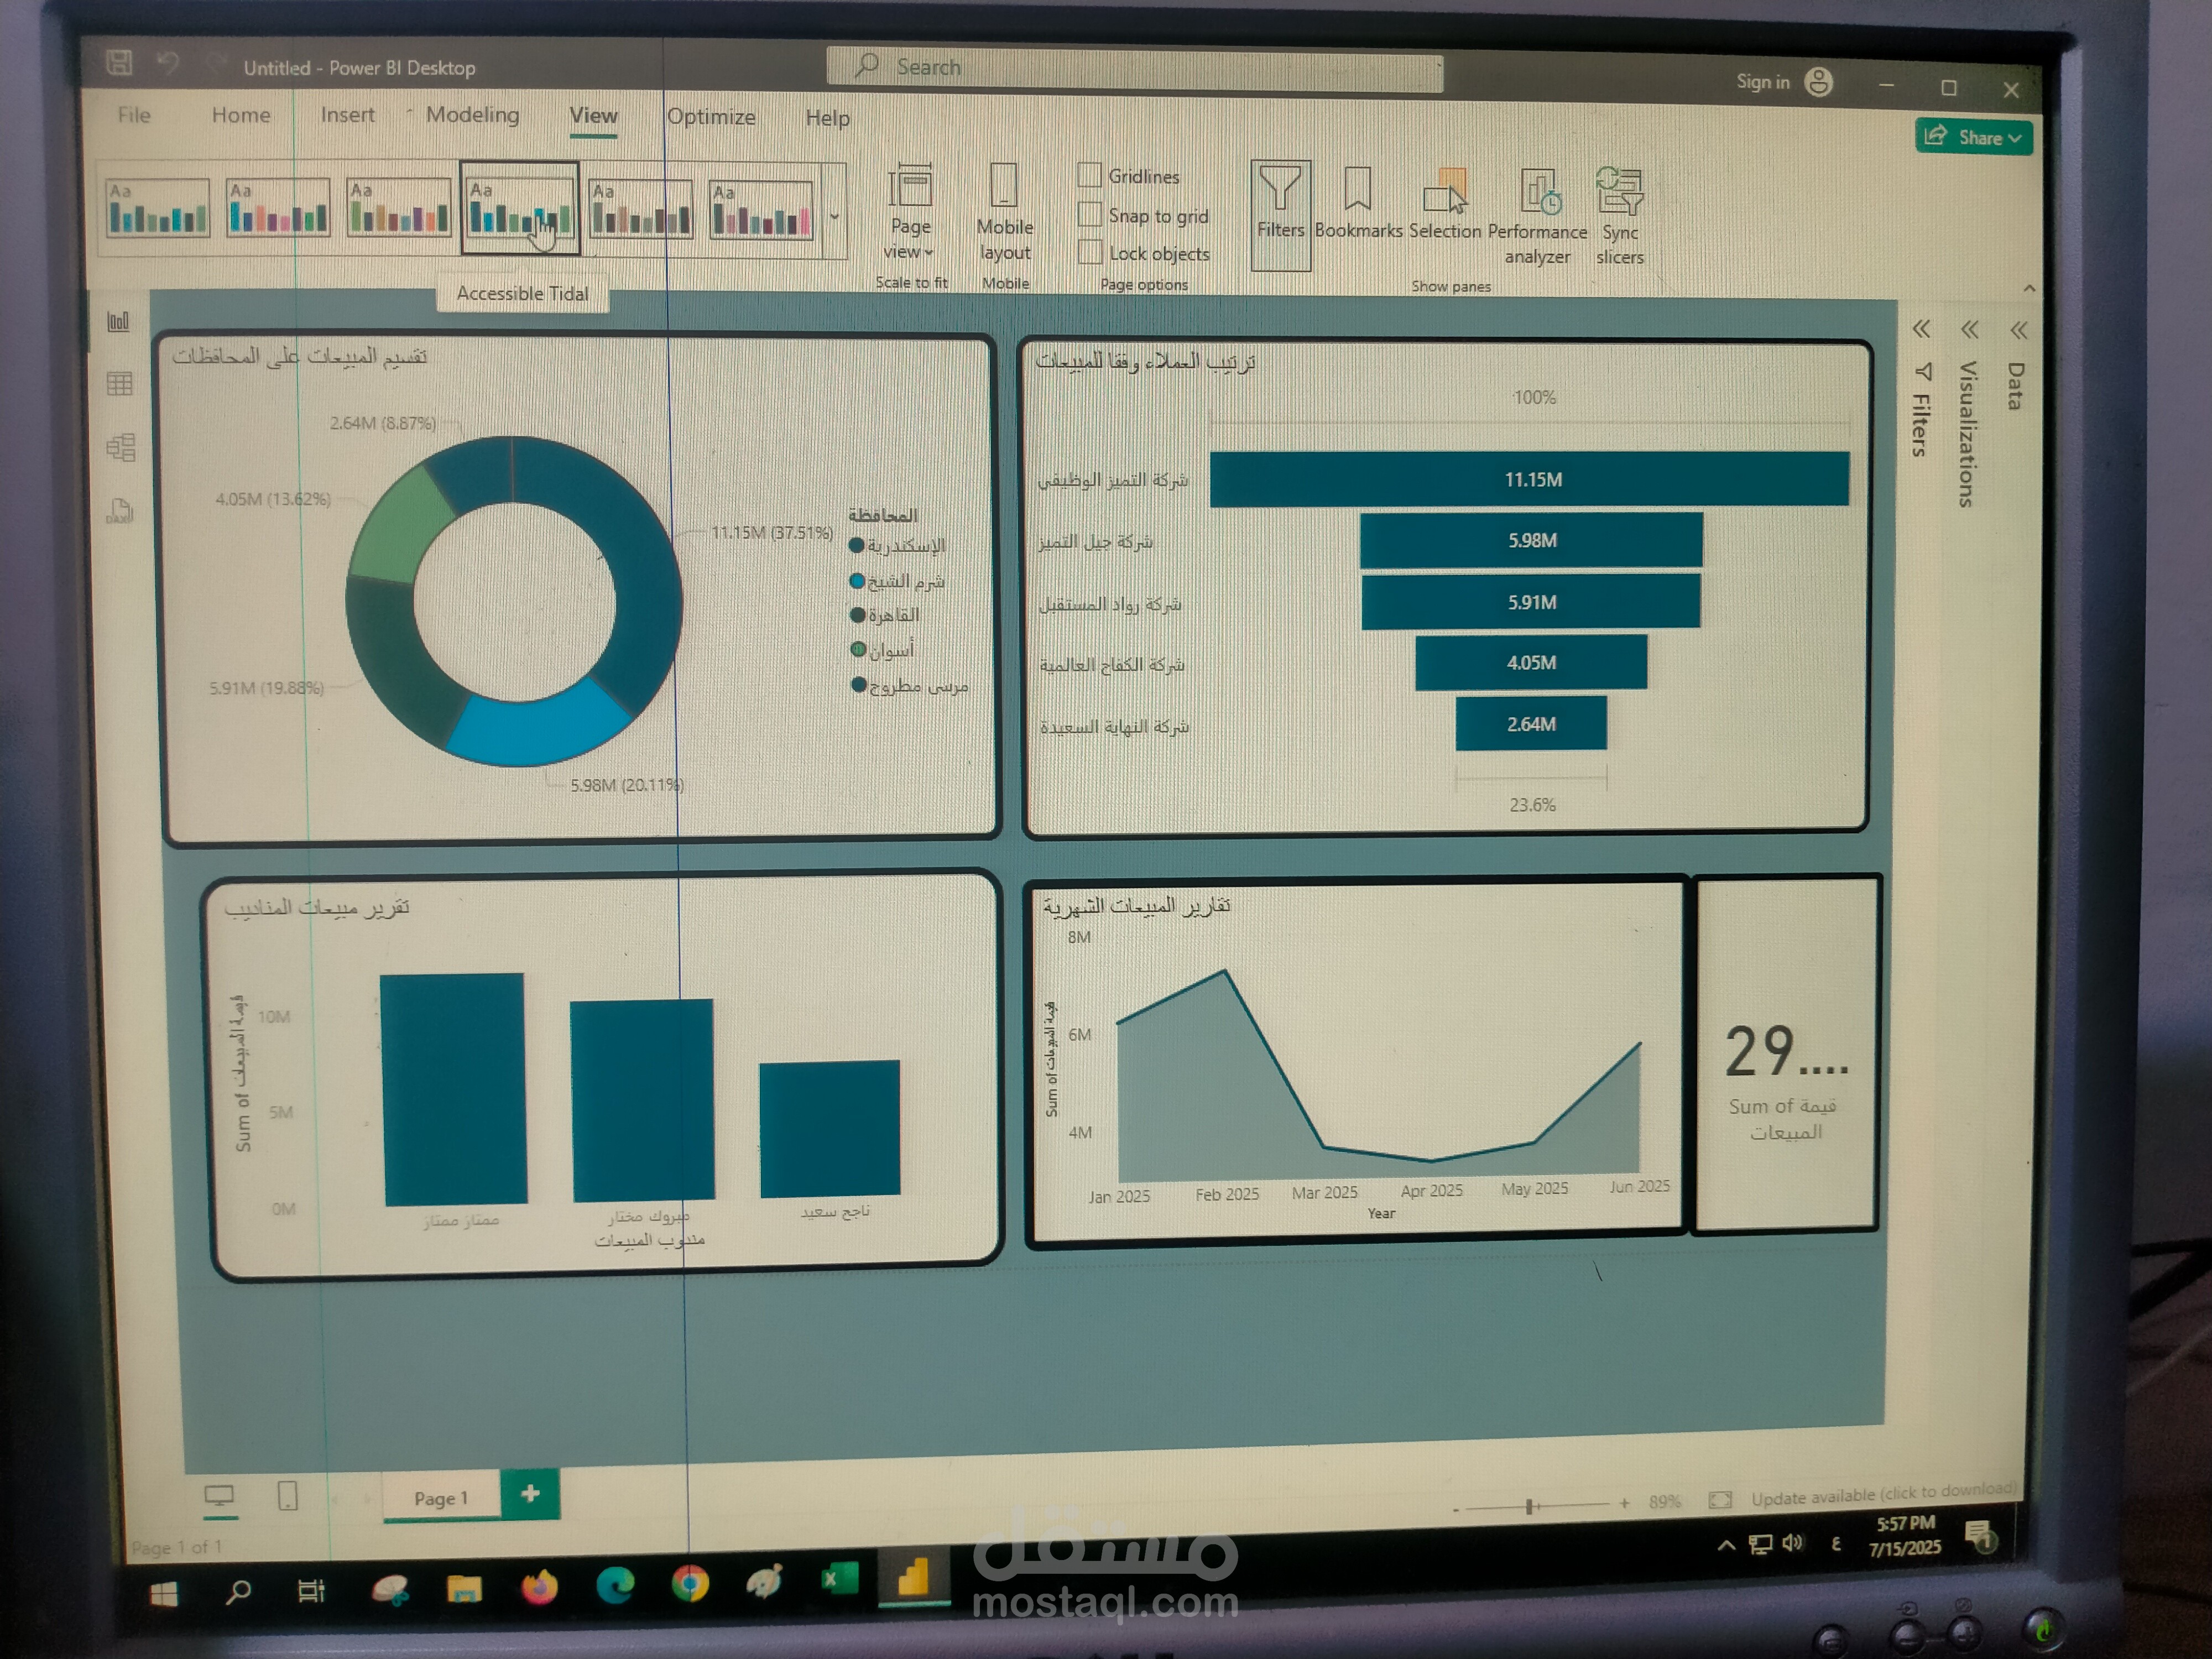Open DAX query view in left sidebar
The width and height of the screenshot is (2212, 1659).
pyautogui.click(x=120, y=511)
